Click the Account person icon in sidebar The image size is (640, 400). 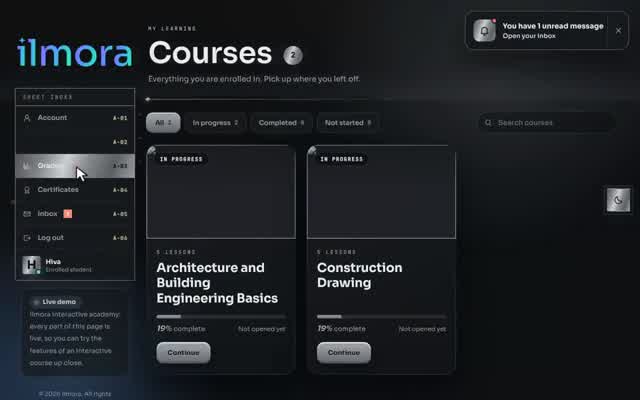point(27,118)
